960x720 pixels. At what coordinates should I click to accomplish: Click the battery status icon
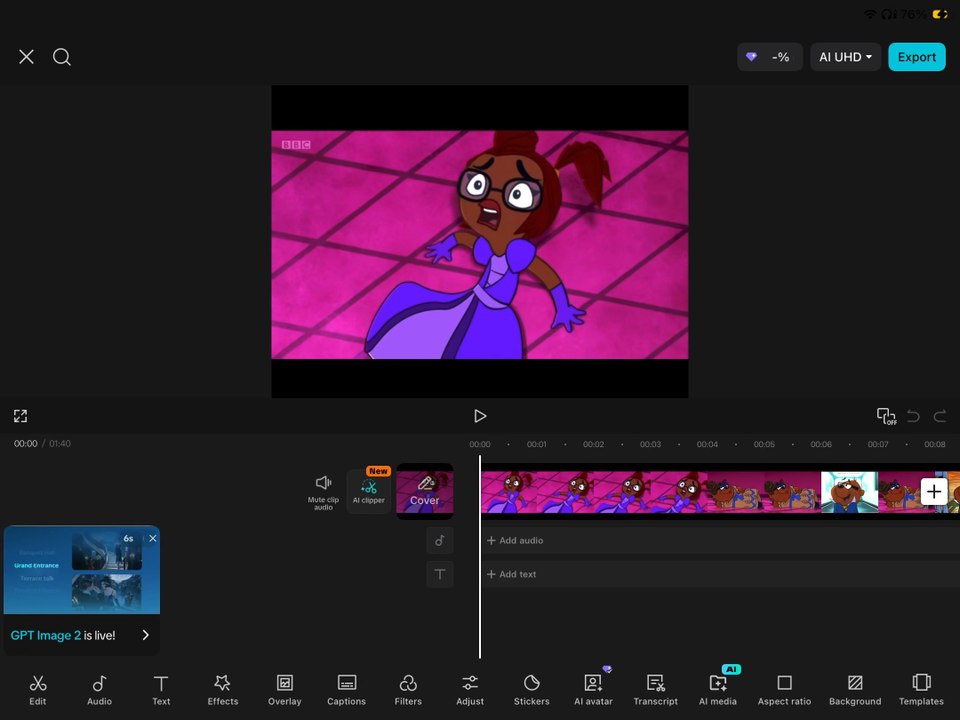[x=940, y=14]
